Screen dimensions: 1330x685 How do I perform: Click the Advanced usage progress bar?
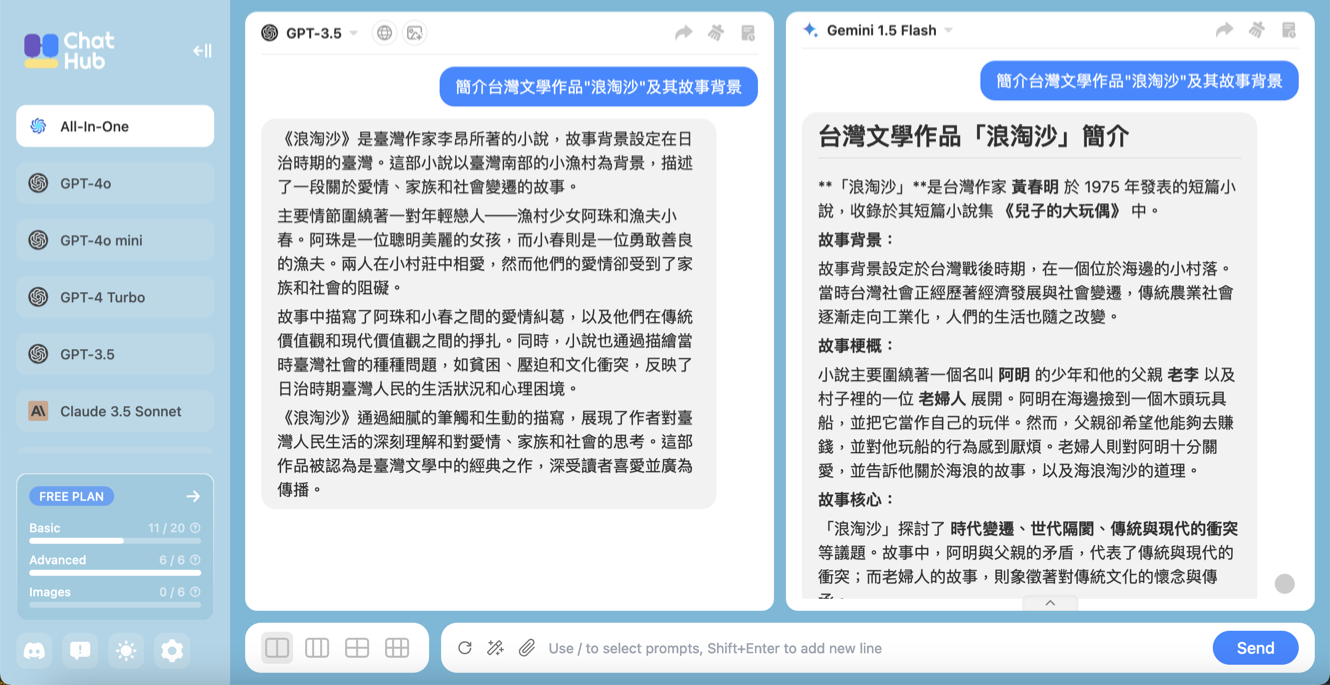click(115, 573)
